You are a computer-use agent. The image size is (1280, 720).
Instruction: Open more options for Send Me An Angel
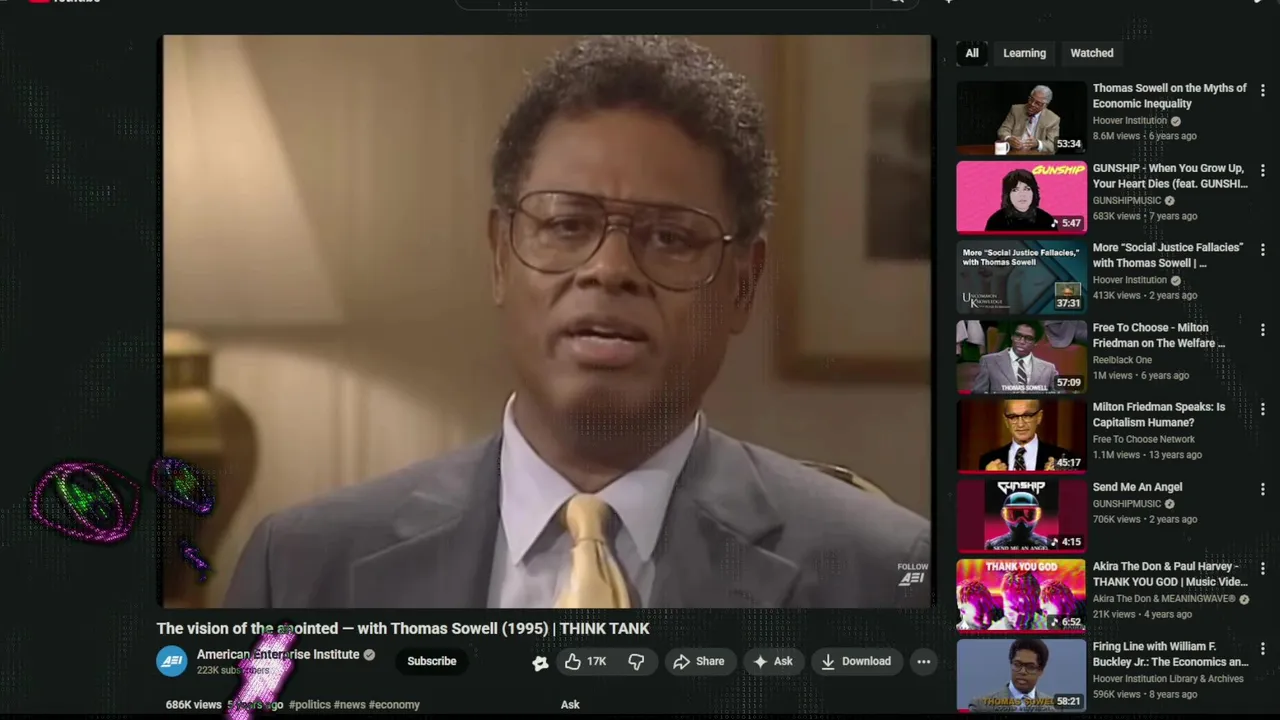1262,489
